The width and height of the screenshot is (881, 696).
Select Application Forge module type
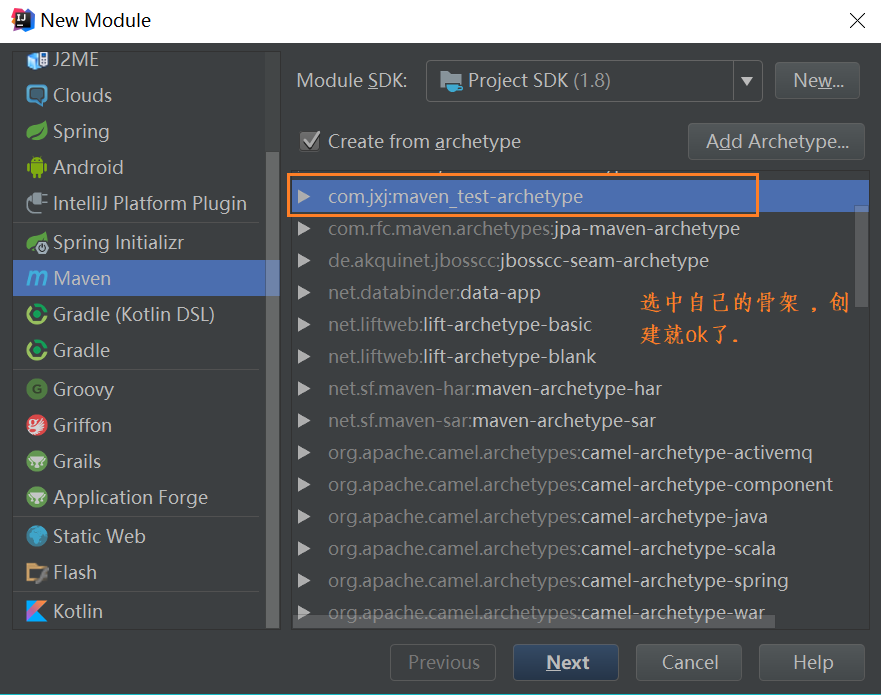coord(139,497)
